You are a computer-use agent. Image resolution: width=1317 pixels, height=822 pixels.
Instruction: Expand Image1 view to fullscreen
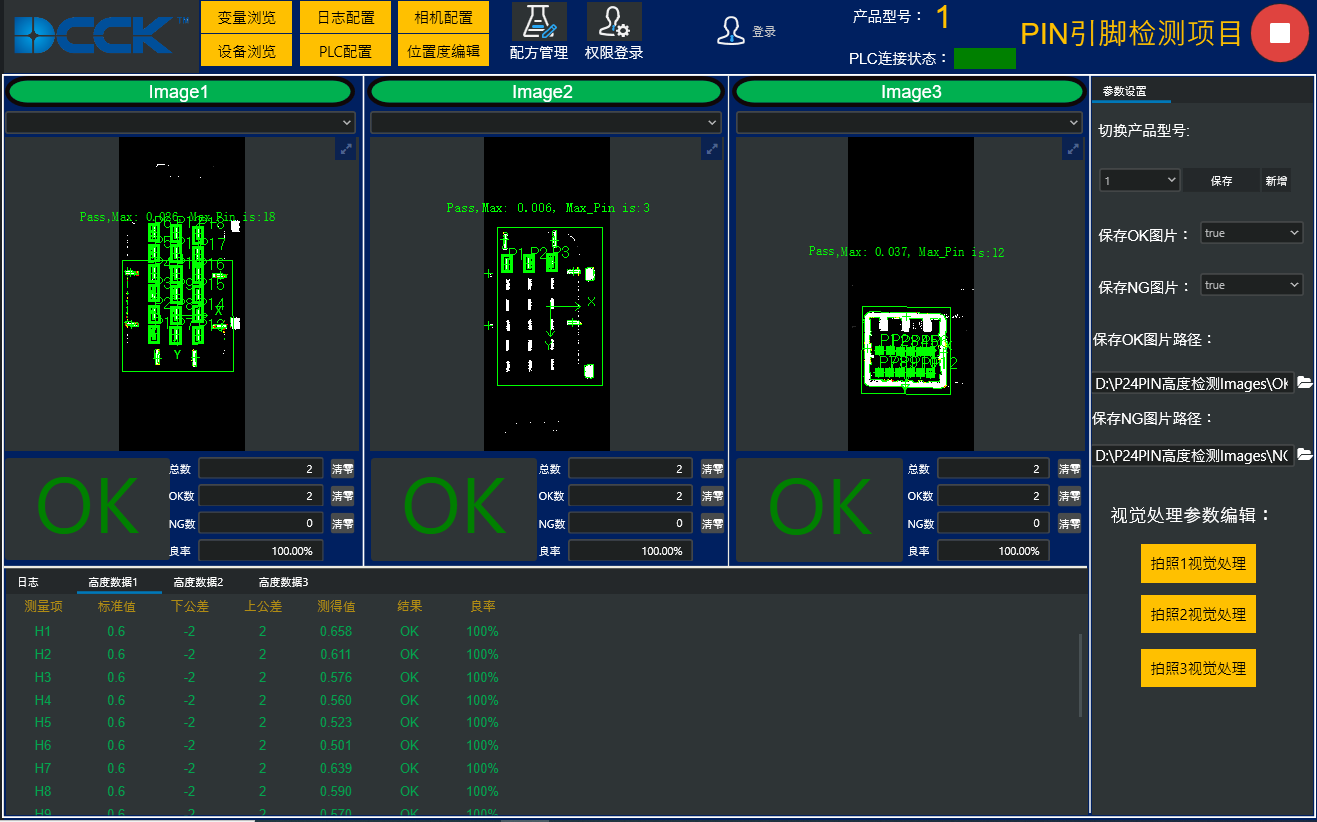345,148
